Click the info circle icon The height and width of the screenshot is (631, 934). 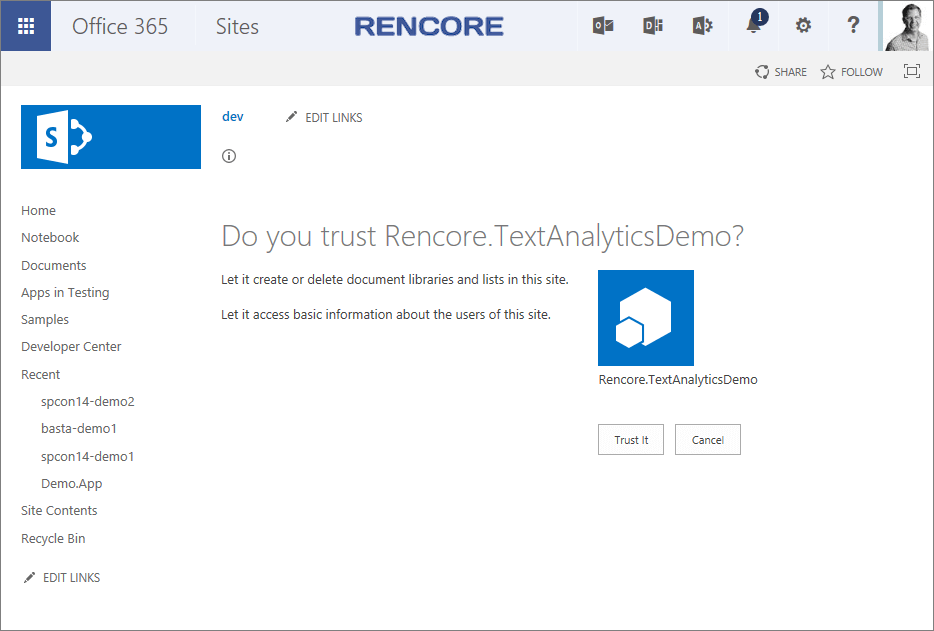click(229, 156)
